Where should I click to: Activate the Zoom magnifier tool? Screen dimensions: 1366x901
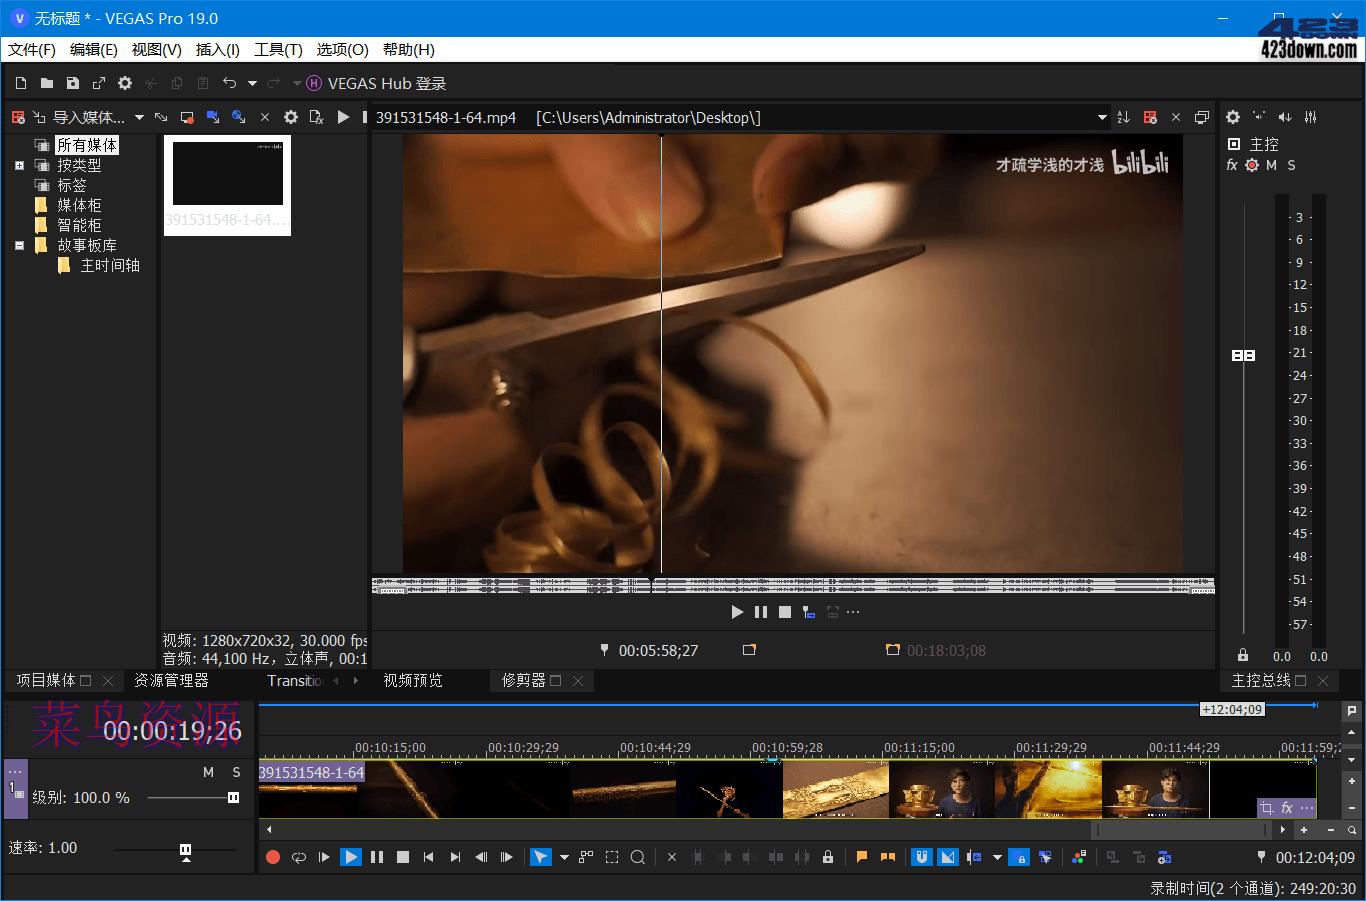640,857
